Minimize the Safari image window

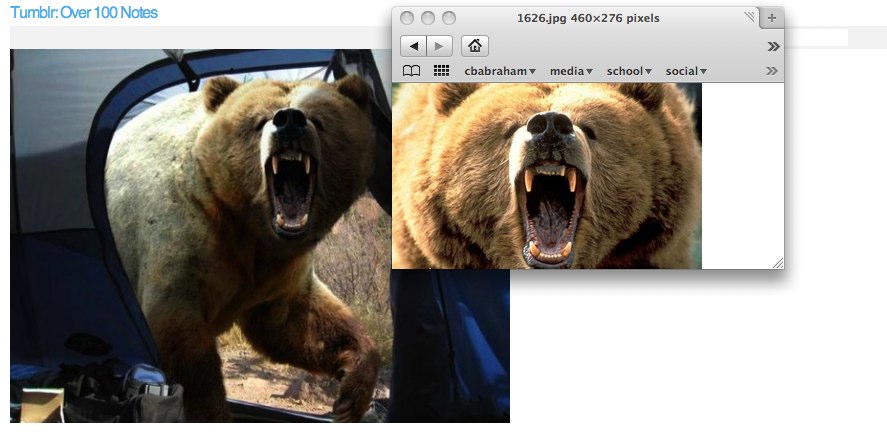pyautogui.click(x=428, y=18)
